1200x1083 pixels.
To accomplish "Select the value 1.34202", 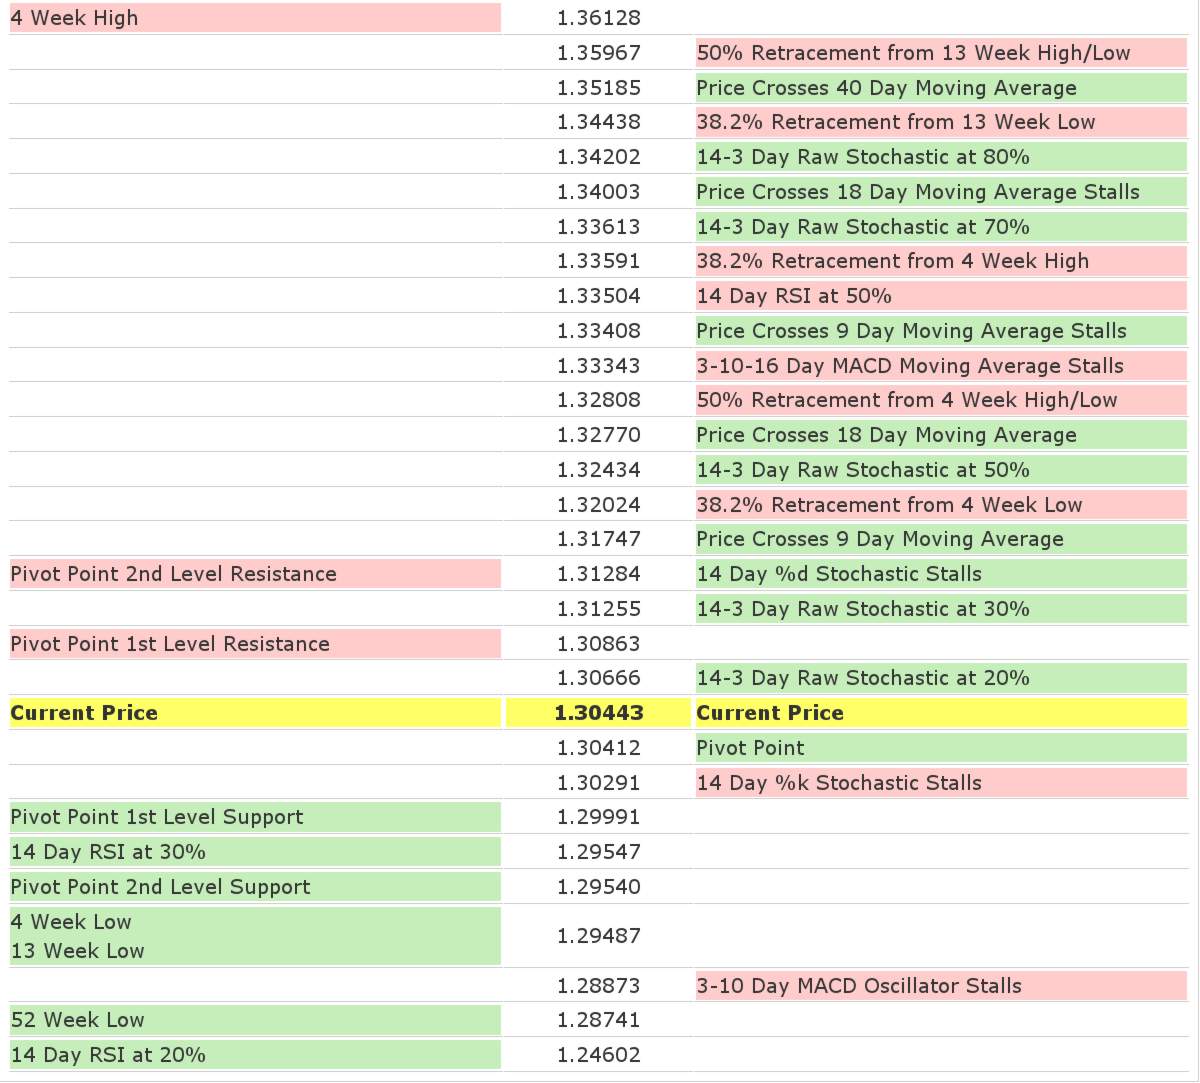I will pyautogui.click(x=599, y=157).
